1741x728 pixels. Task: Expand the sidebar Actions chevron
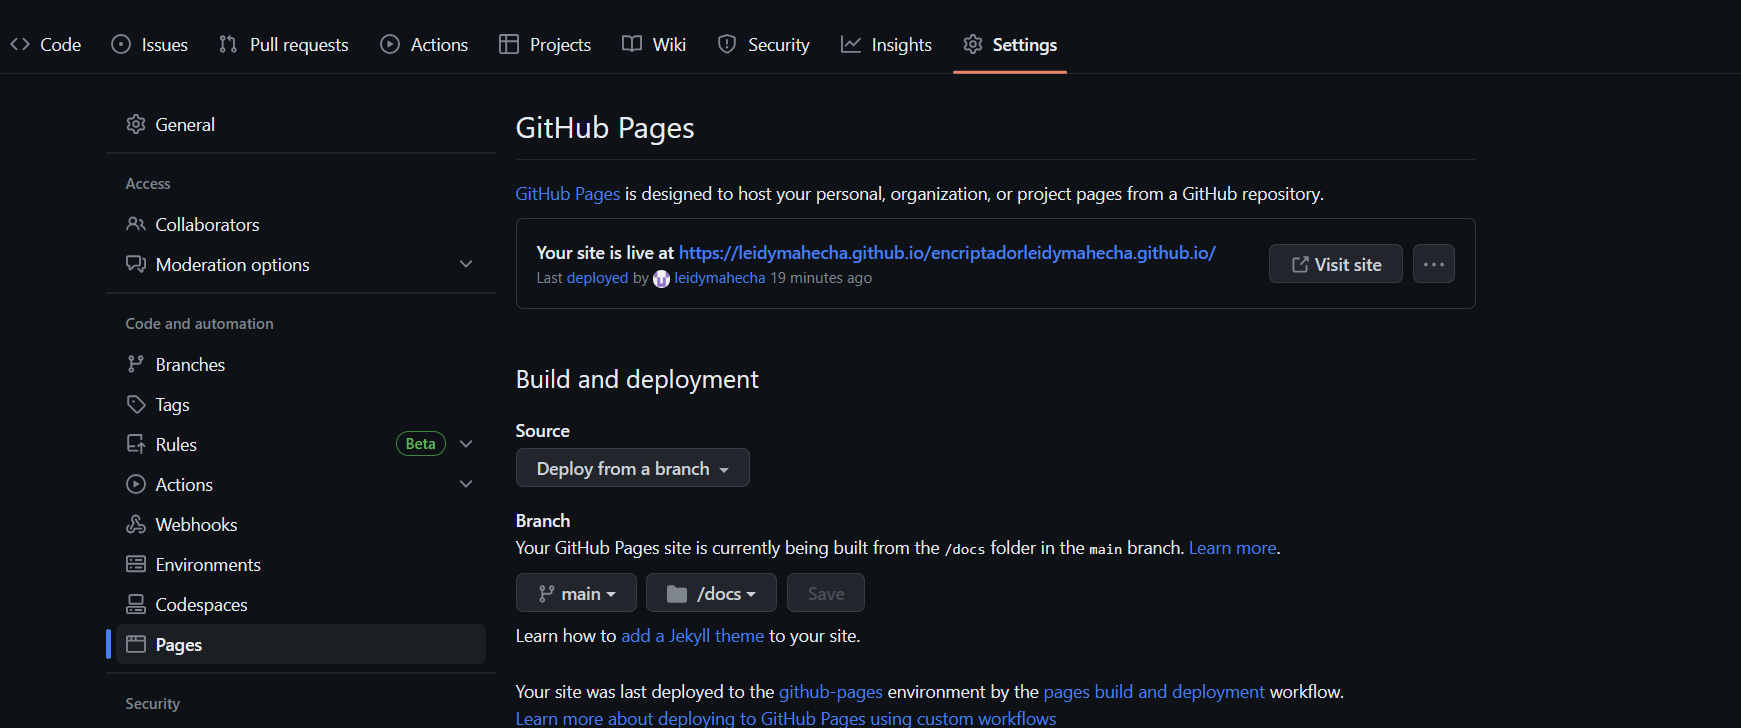tap(466, 484)
